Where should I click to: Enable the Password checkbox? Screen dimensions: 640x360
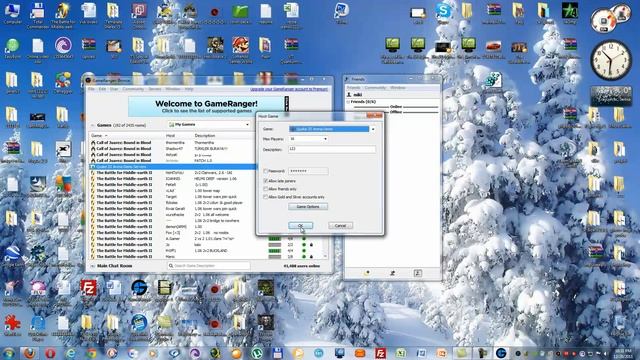(x=266, y=171)
